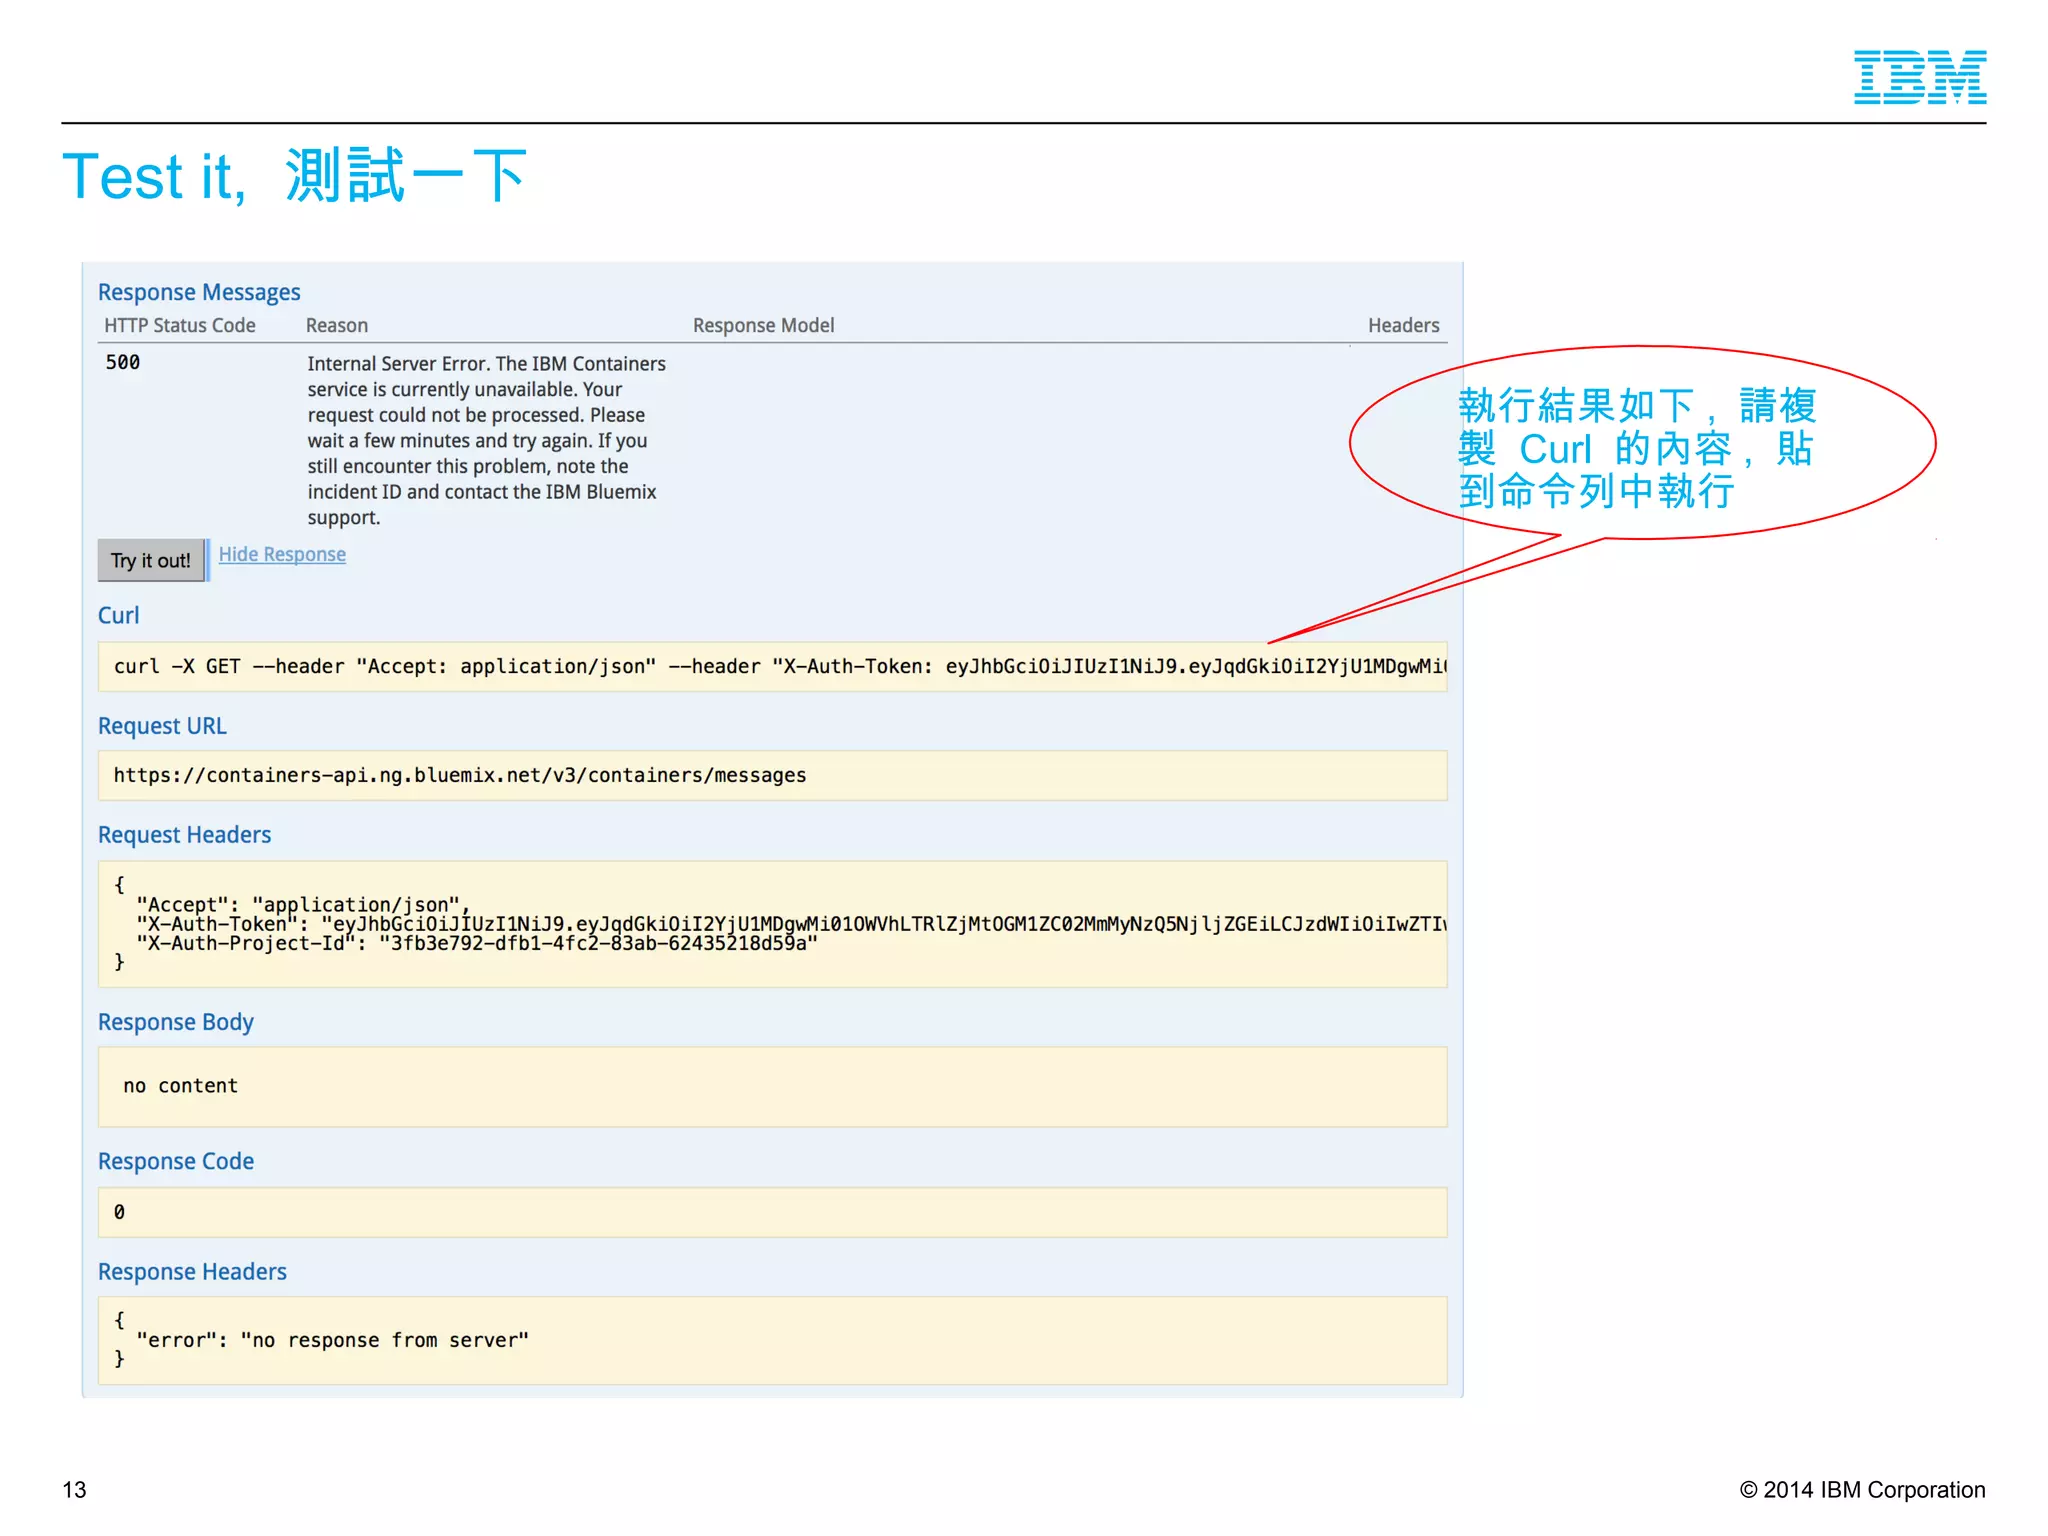2048x1536 pixels.
Task: Click the 'Curl' section heading
Action: [x=118, y=615]
